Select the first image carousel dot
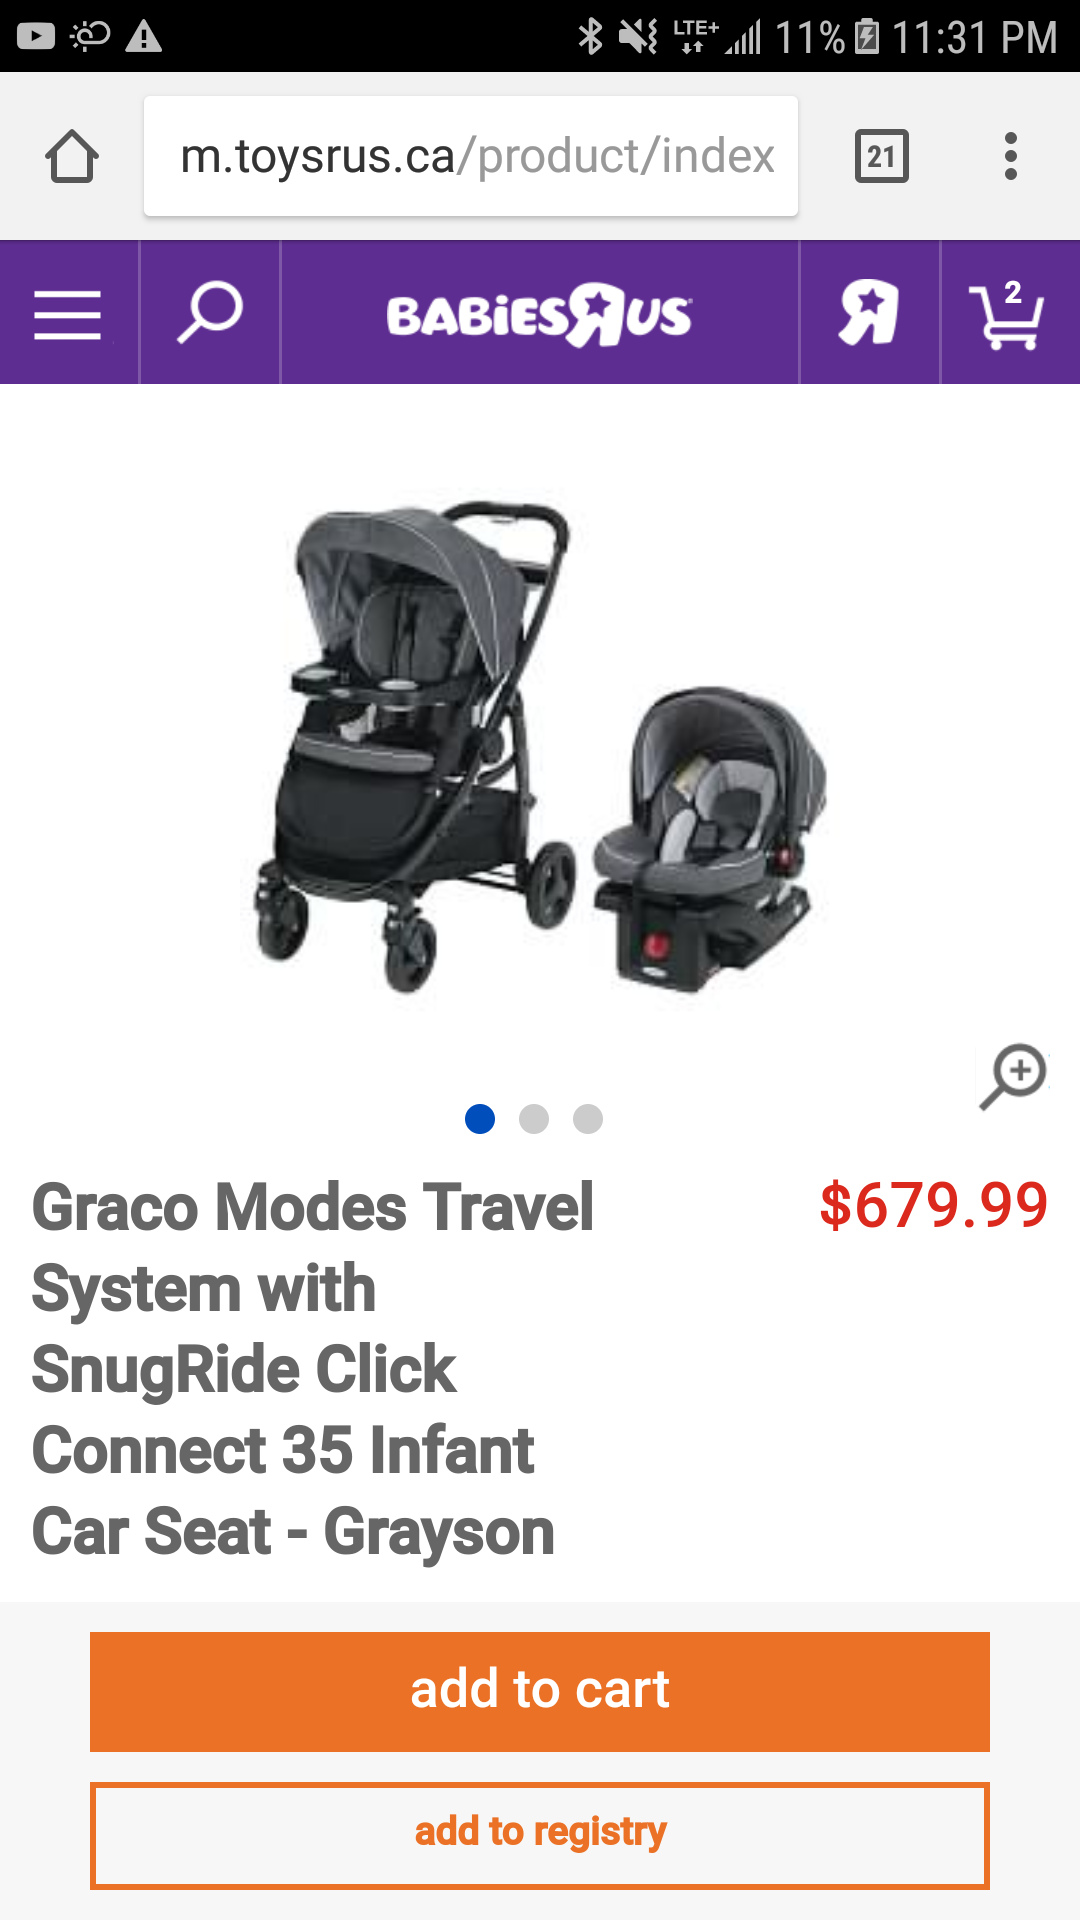The image size is (1080, 1920). pos(480,1119)
